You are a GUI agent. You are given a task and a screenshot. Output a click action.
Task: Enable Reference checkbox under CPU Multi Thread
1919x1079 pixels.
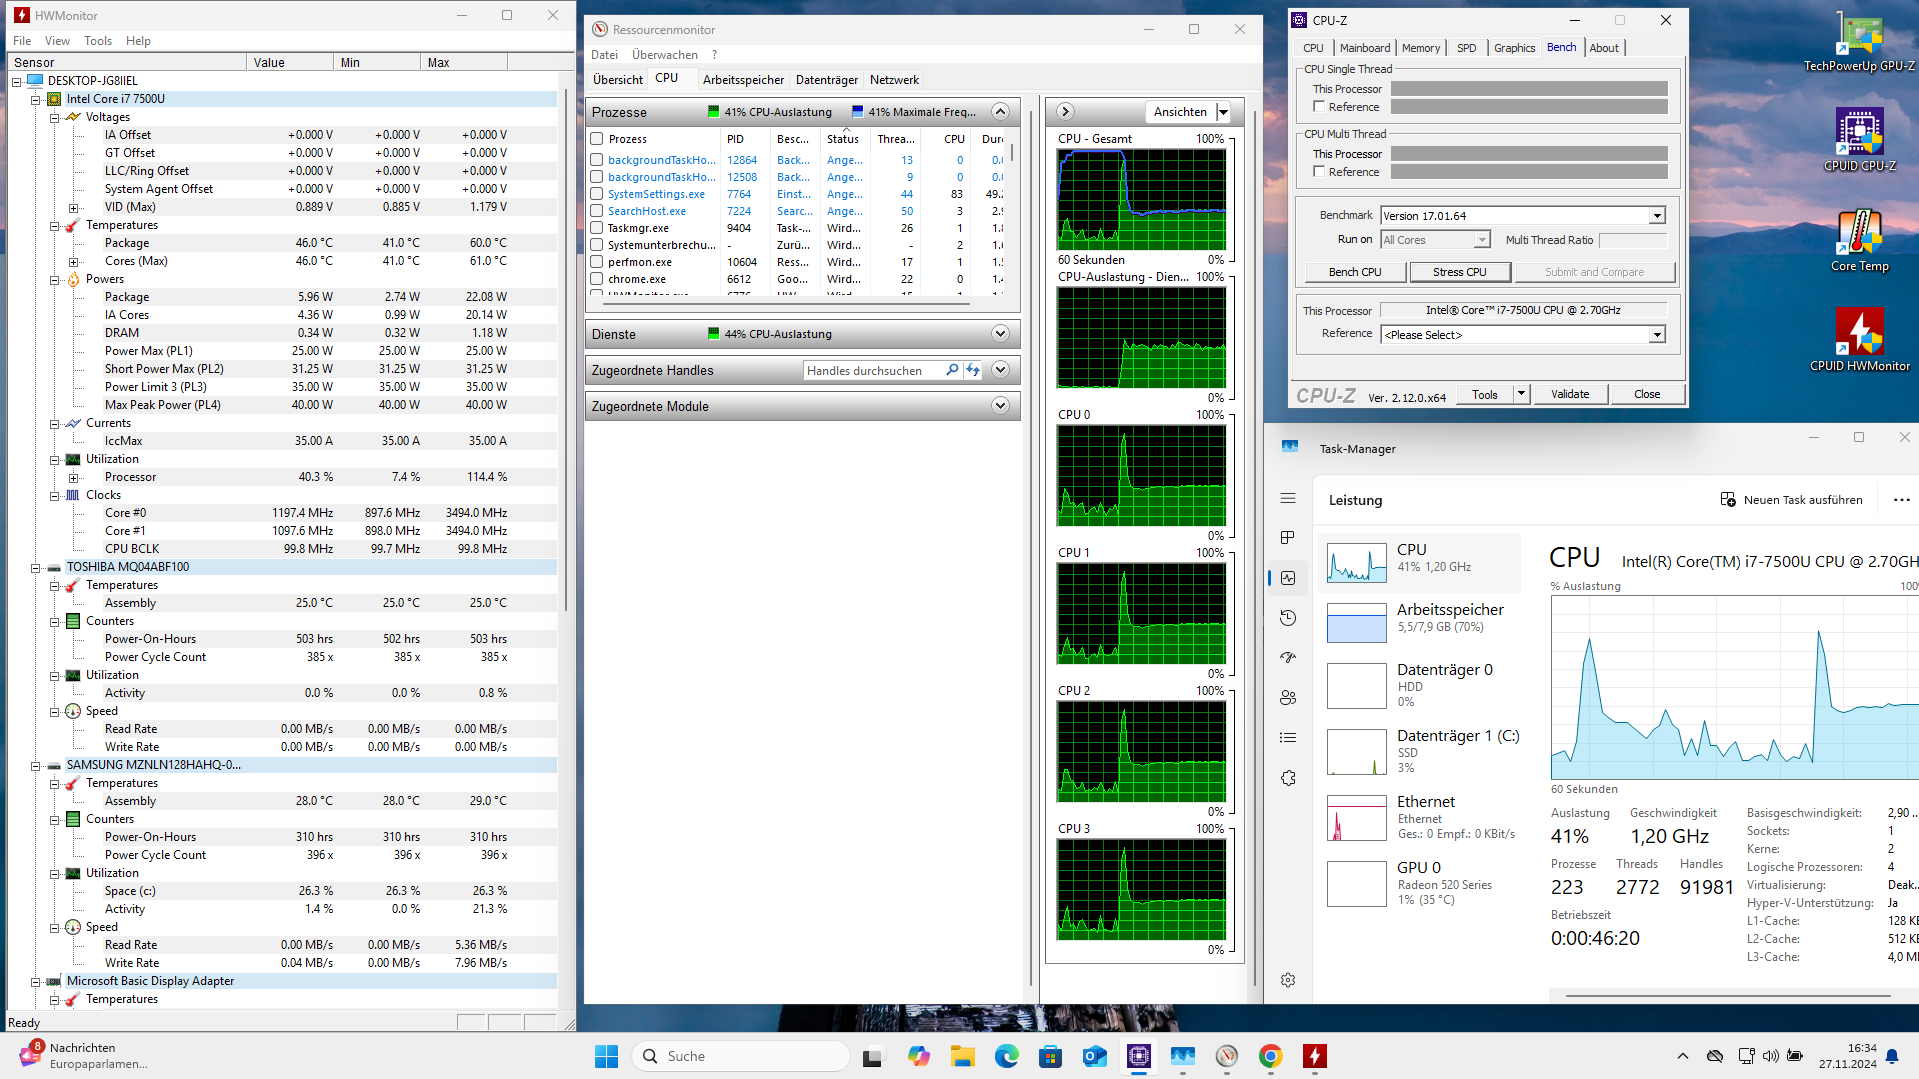click(x=1319, y=172)
